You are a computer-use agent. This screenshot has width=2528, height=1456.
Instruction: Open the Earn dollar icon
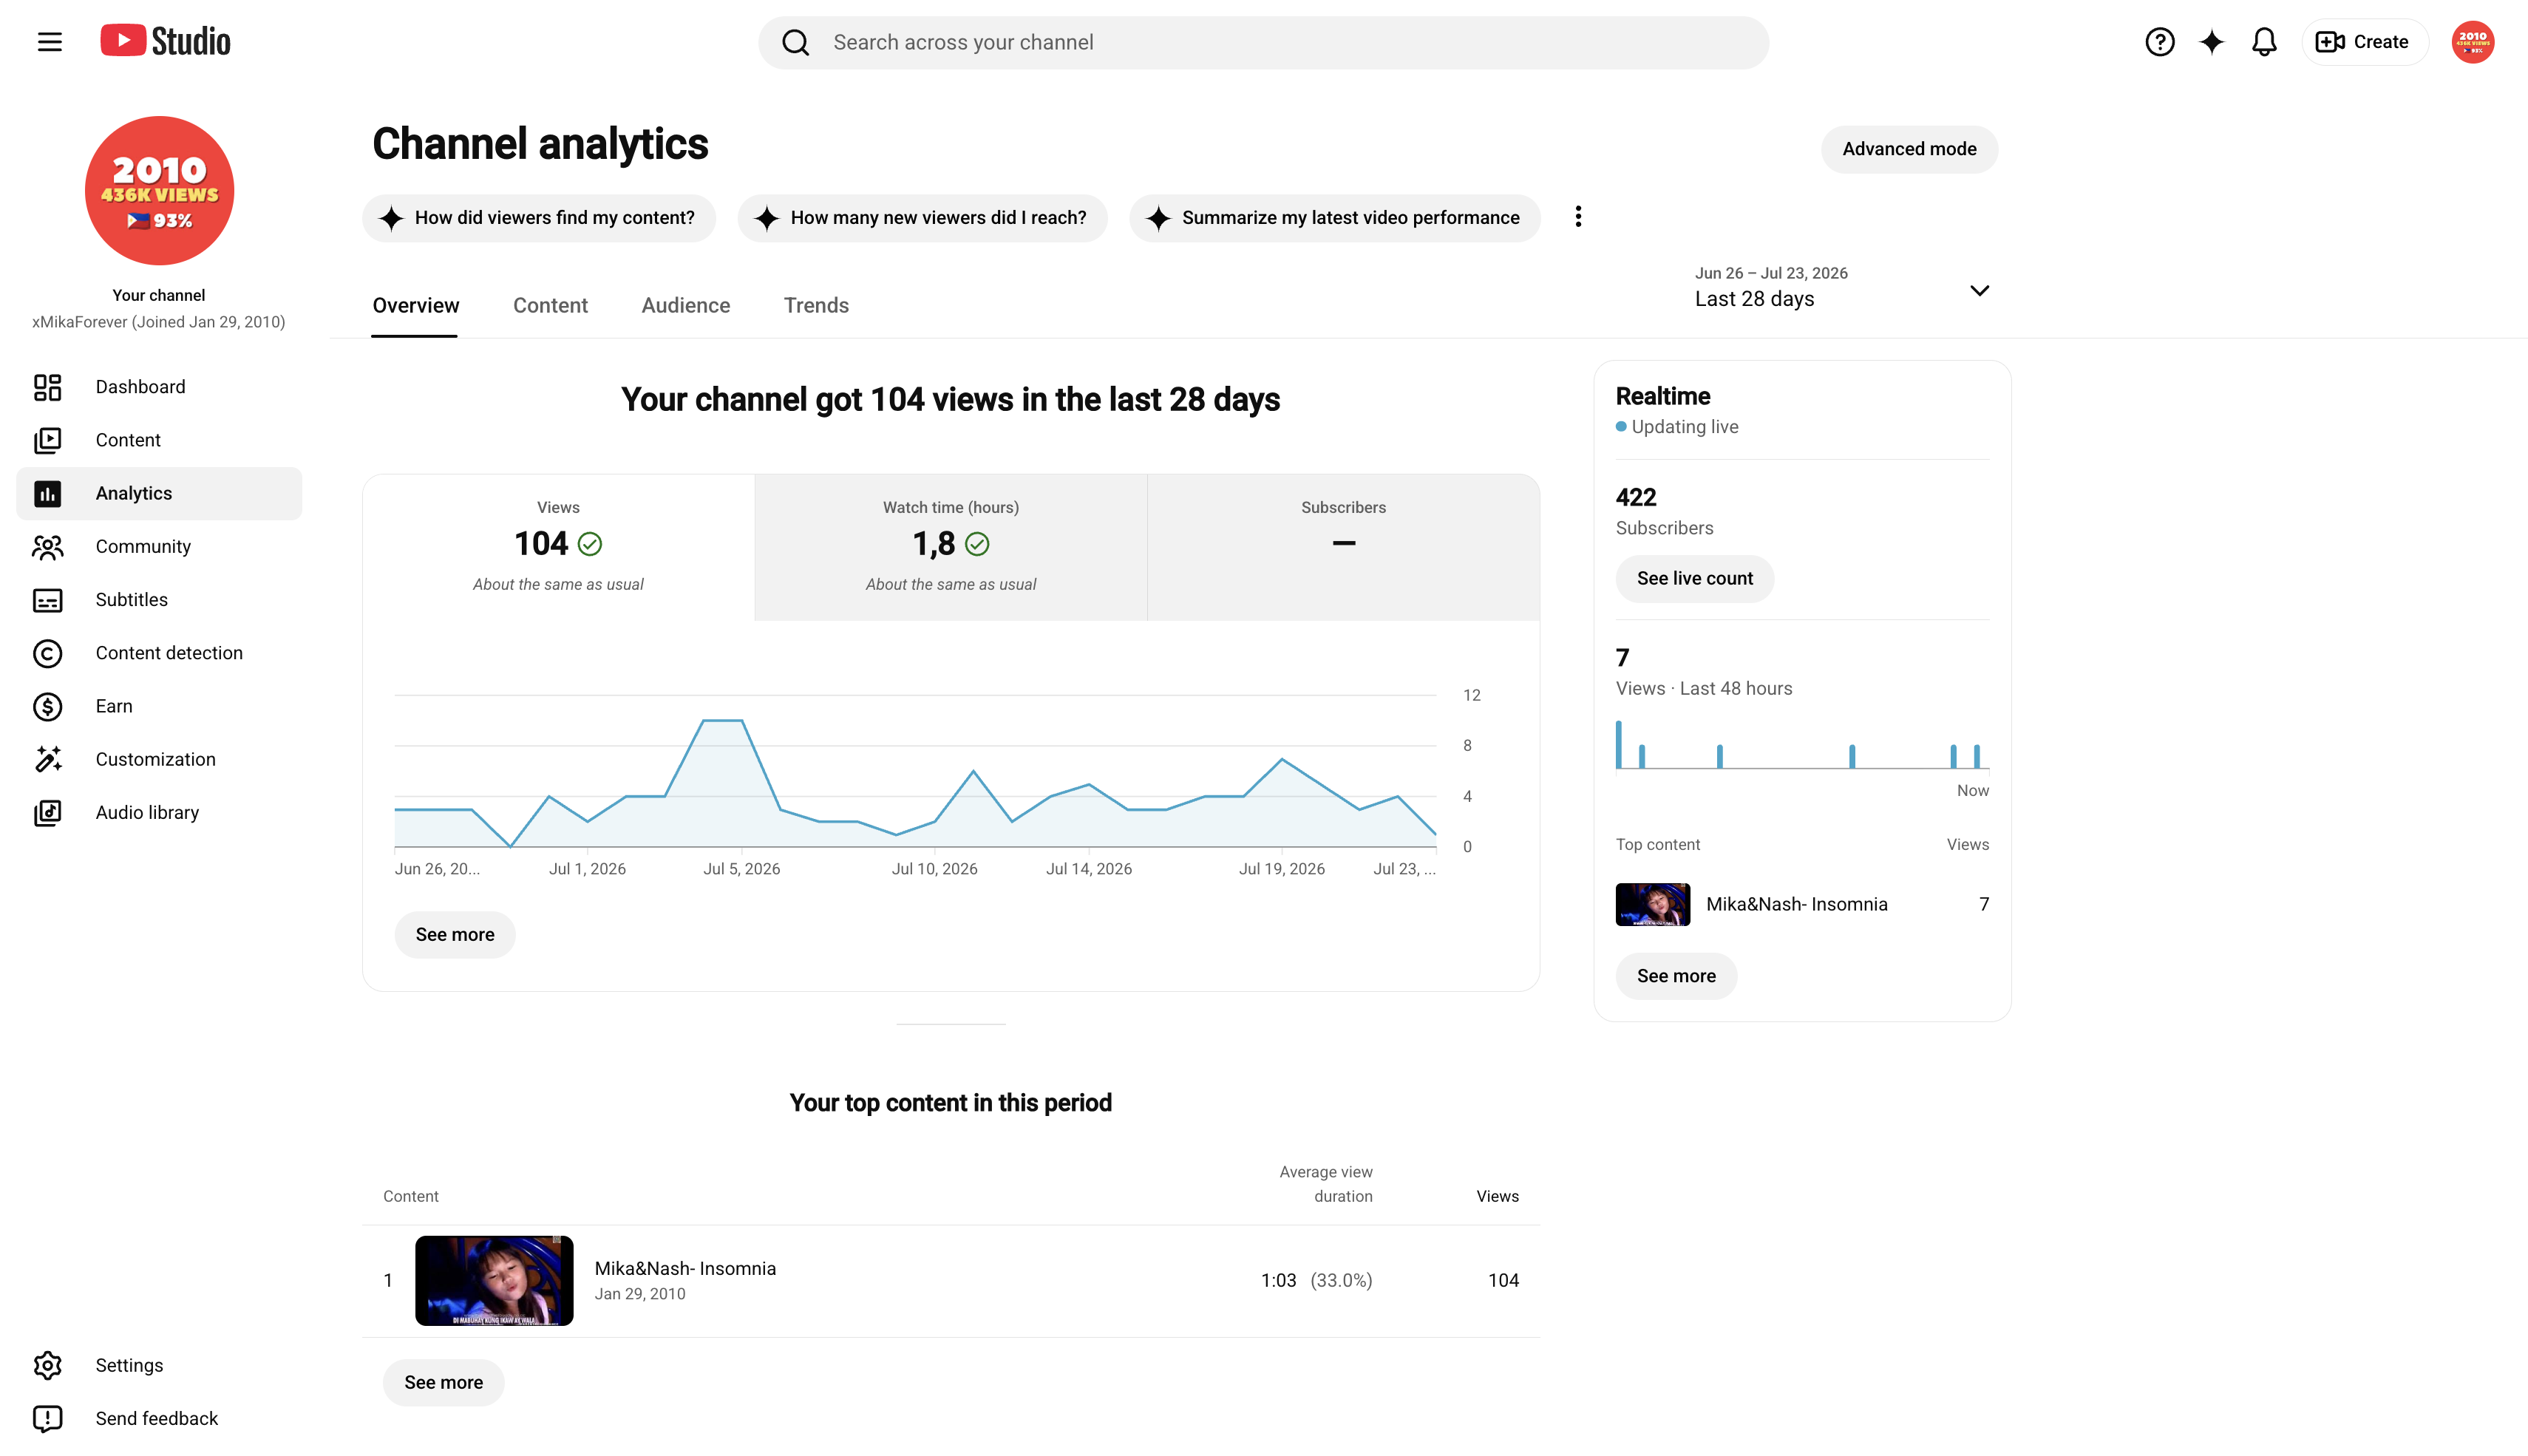[47, 706]
